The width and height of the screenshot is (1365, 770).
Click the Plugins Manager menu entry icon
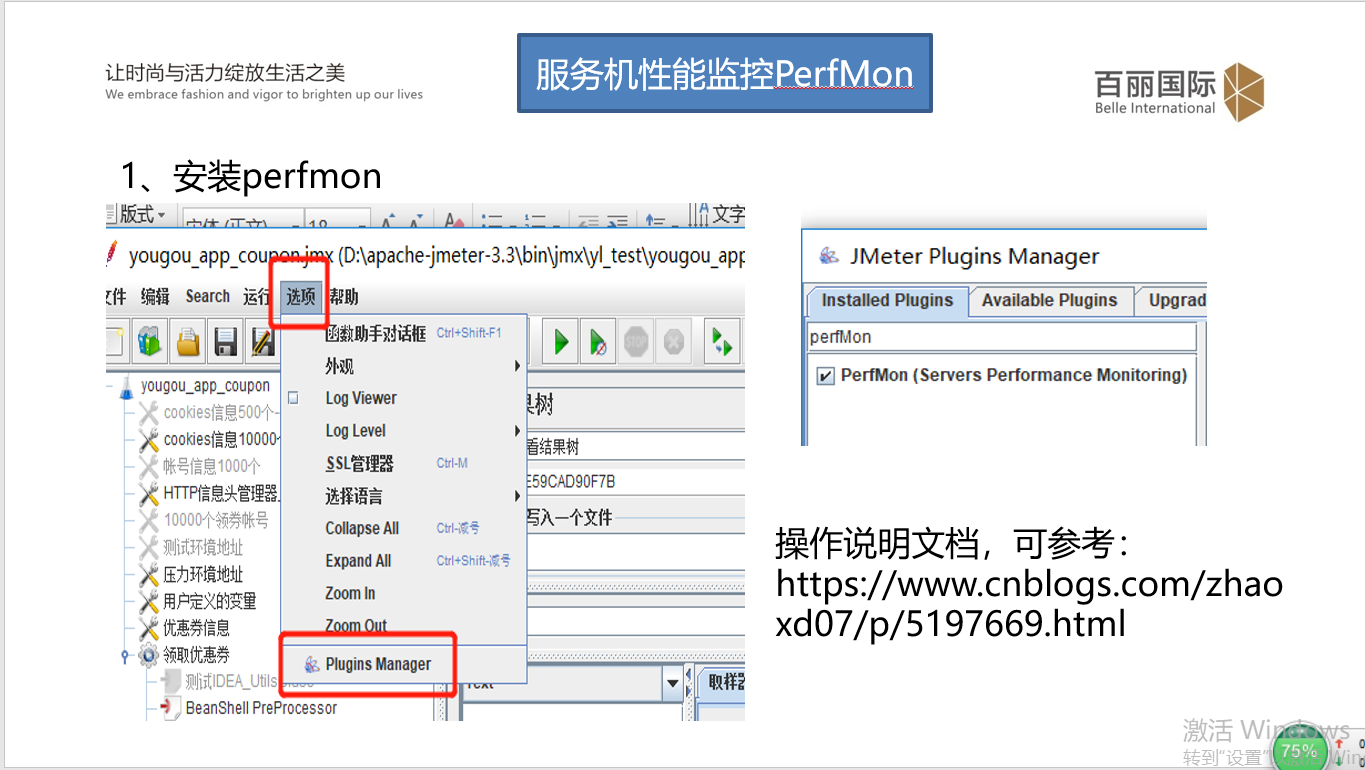[313, 664]
